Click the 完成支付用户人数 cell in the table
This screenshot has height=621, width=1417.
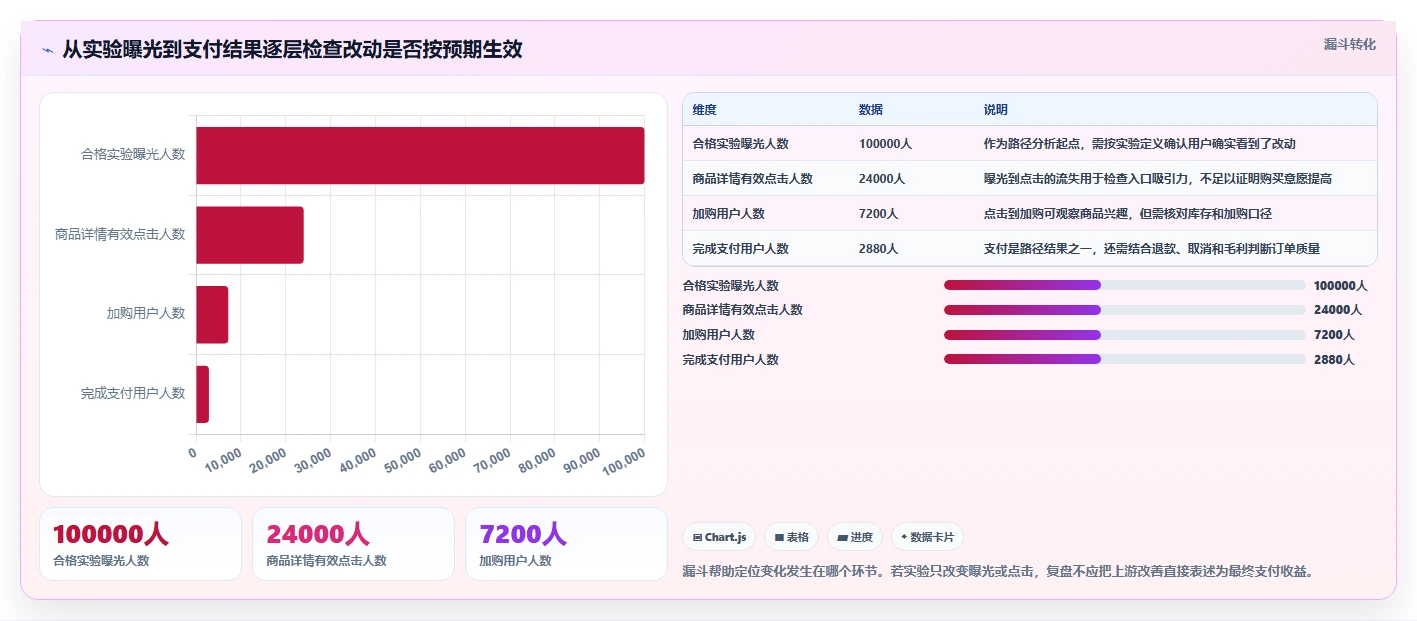tap(740, 249)
